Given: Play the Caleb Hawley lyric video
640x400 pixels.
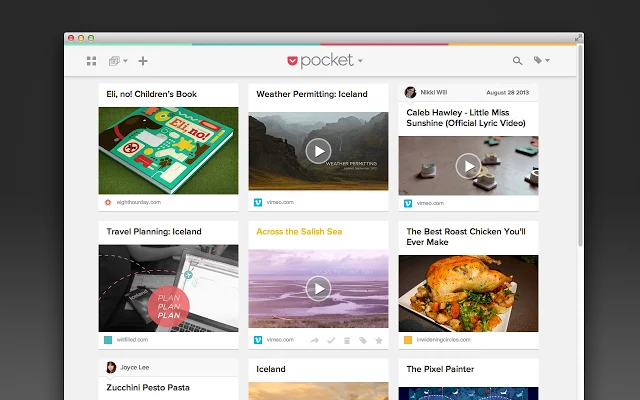Looking at the screenshot, I should (468, 166).
